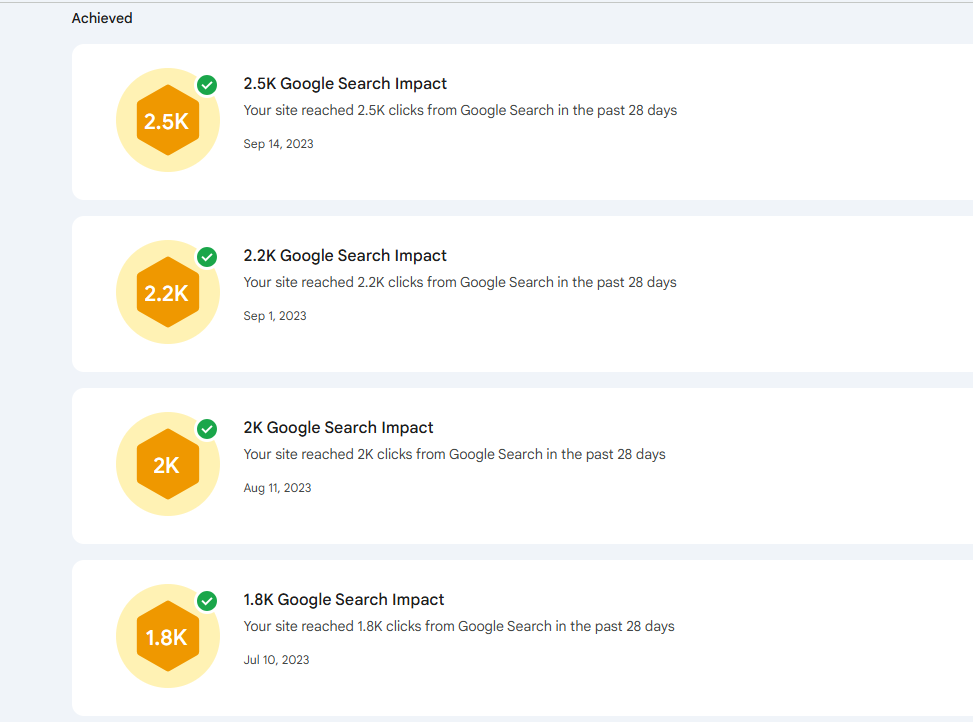Click the green checkmark on 1.8K badge

point(207,601)
